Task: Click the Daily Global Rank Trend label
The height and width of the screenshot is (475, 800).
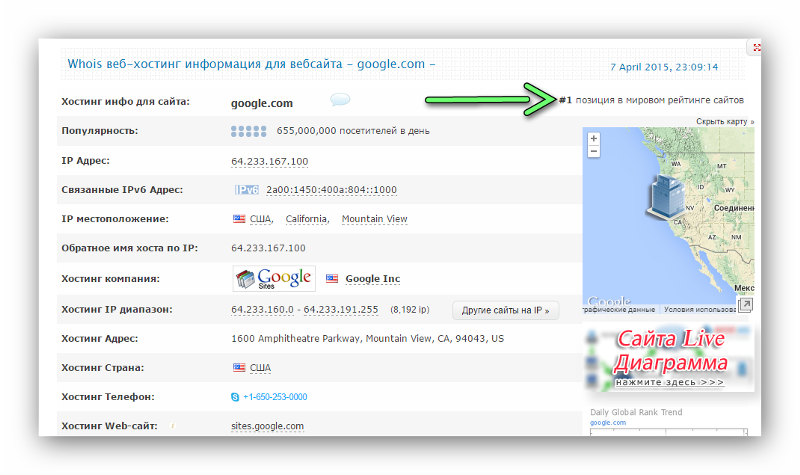Action: coord(636,412)
